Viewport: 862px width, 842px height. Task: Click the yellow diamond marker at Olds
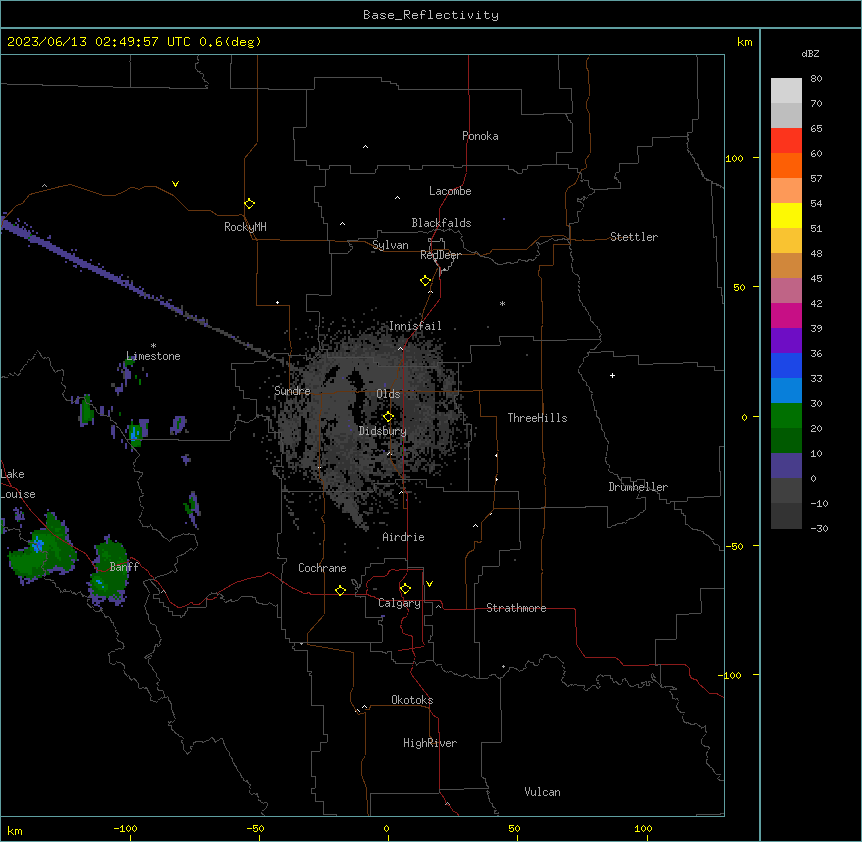click(x=388, y=417)
